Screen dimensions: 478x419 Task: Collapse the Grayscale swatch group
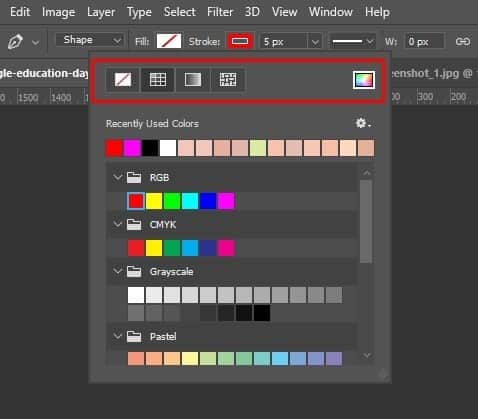tap(117, 271)
